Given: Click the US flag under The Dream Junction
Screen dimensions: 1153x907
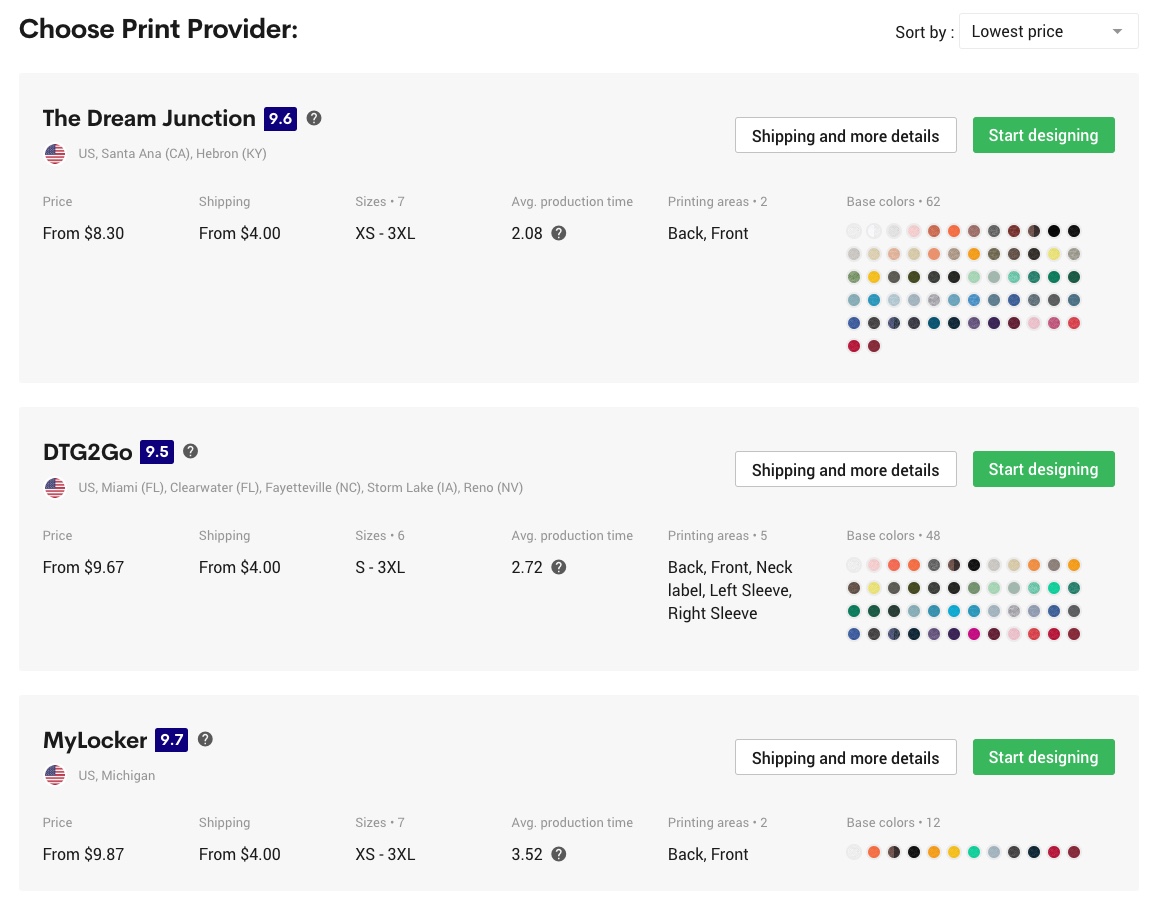Looking at the screenshot, I should 55,154.
